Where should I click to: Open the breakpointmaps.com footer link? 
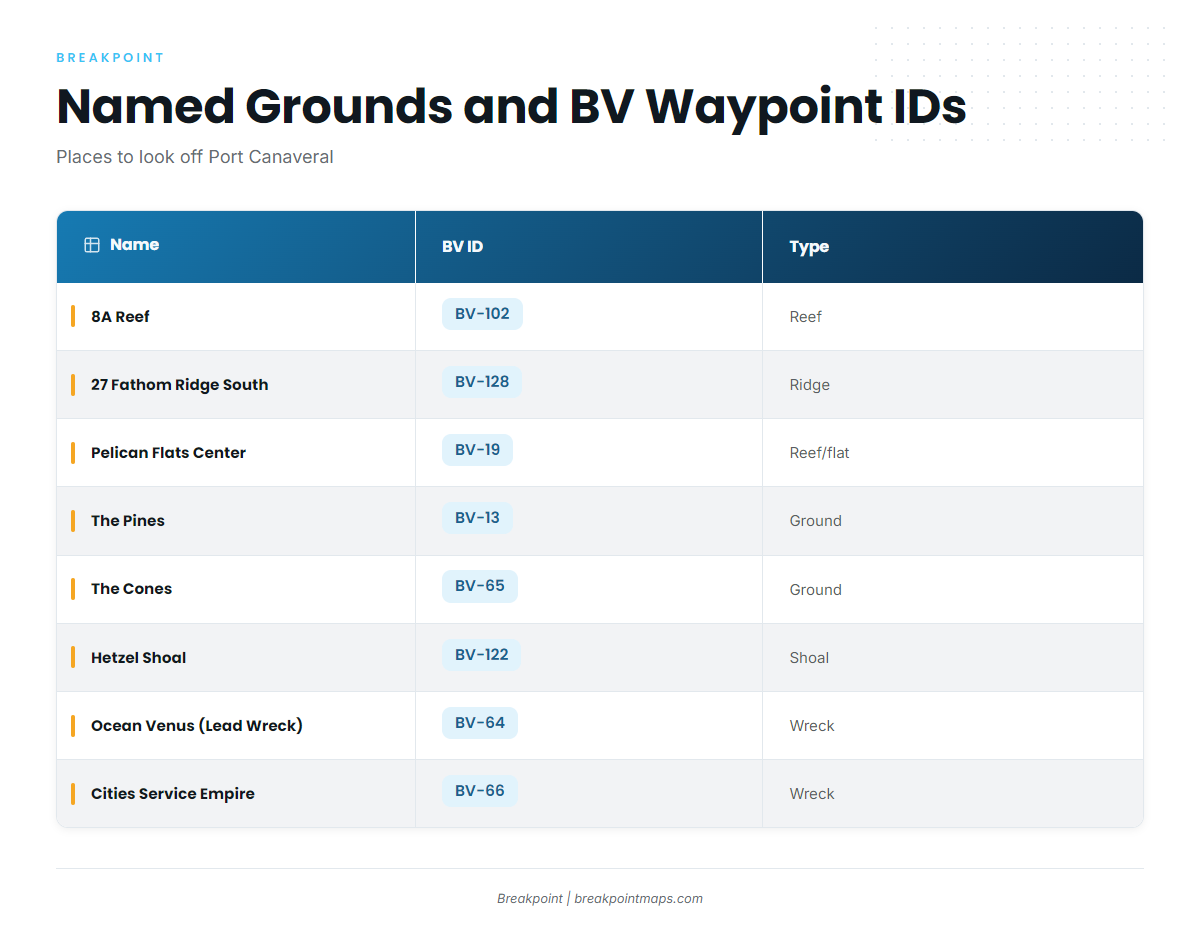pos(638,899)
